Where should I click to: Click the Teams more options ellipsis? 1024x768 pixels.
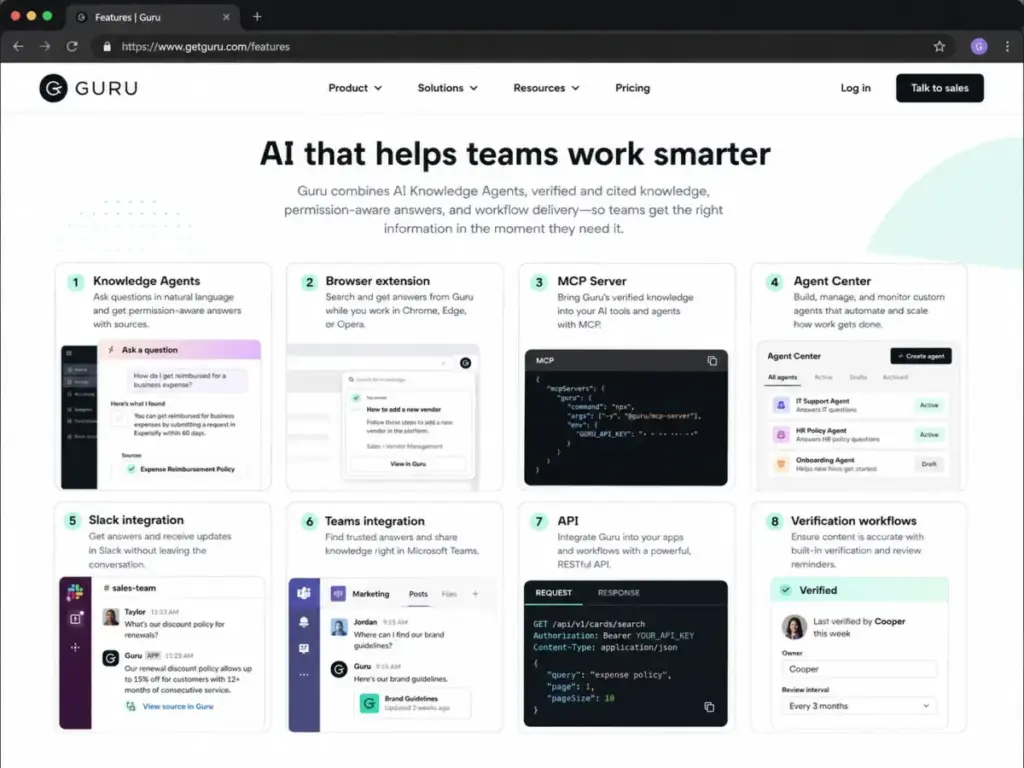[304, 675]
